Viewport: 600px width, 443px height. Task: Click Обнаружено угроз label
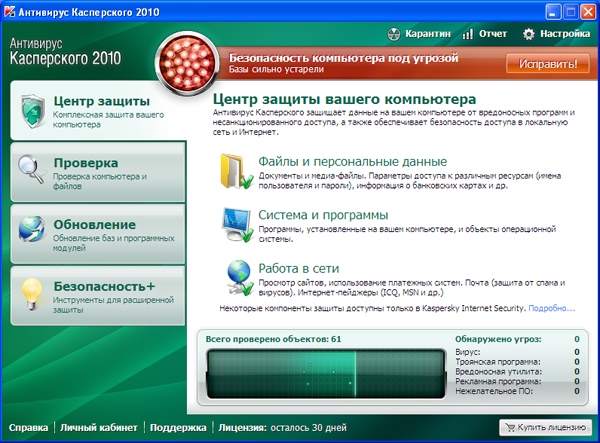[x=498, y=339]
